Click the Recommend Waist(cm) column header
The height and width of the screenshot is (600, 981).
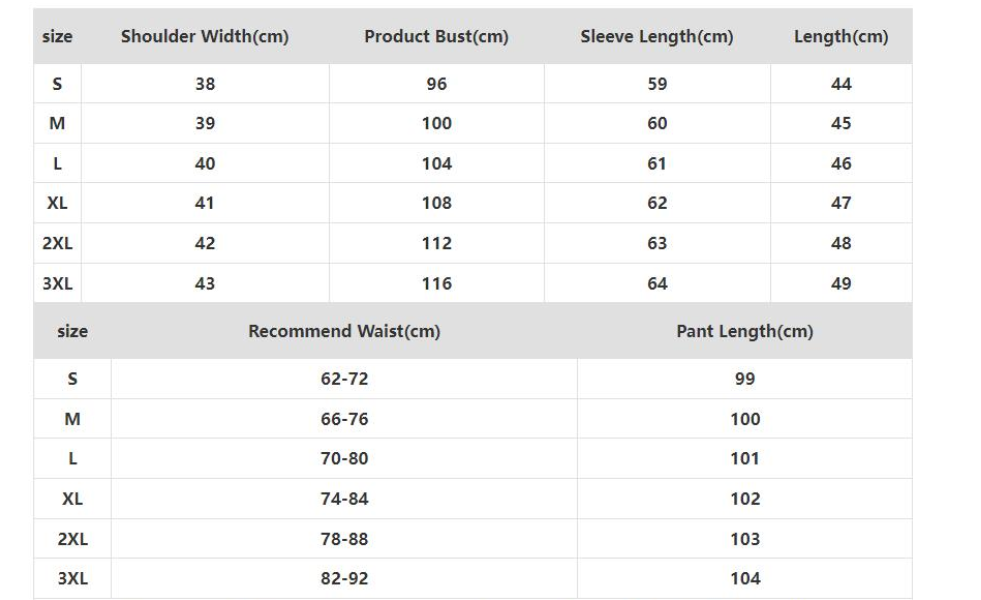pos(344,332)
